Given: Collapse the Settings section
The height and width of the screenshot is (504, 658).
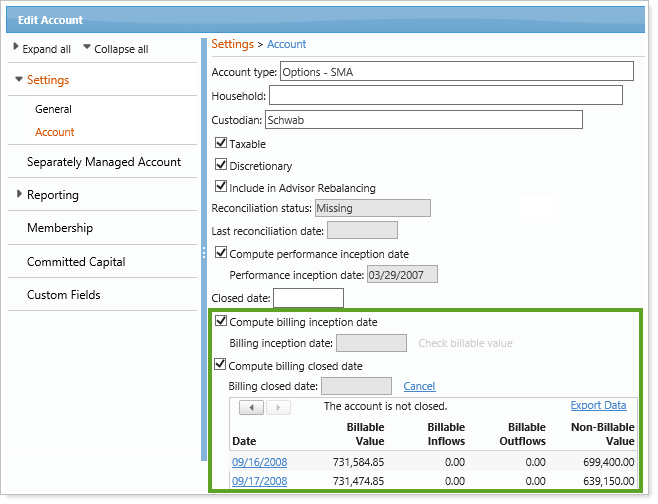Looking at the screenshot, I should pos(19,80).
